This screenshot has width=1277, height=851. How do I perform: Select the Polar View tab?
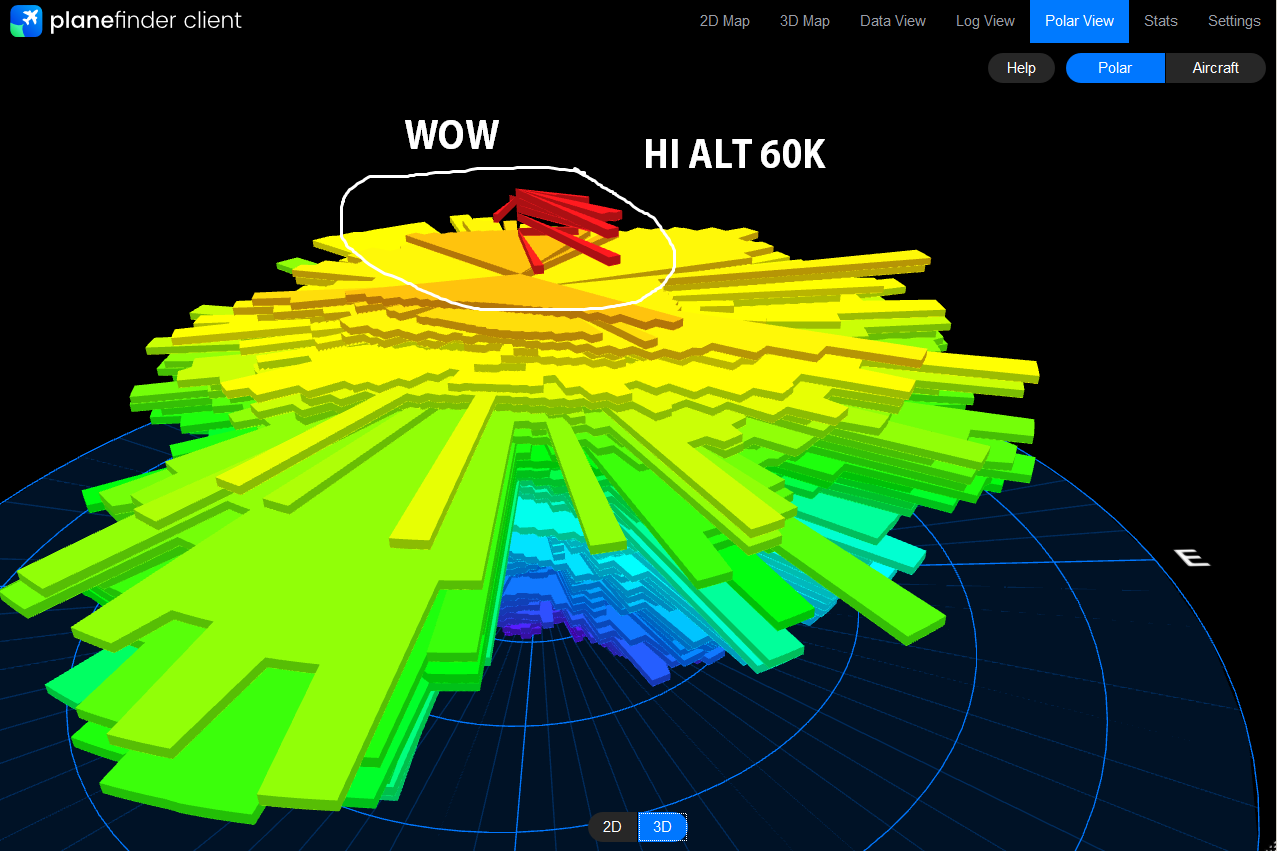coord(1079,21)
